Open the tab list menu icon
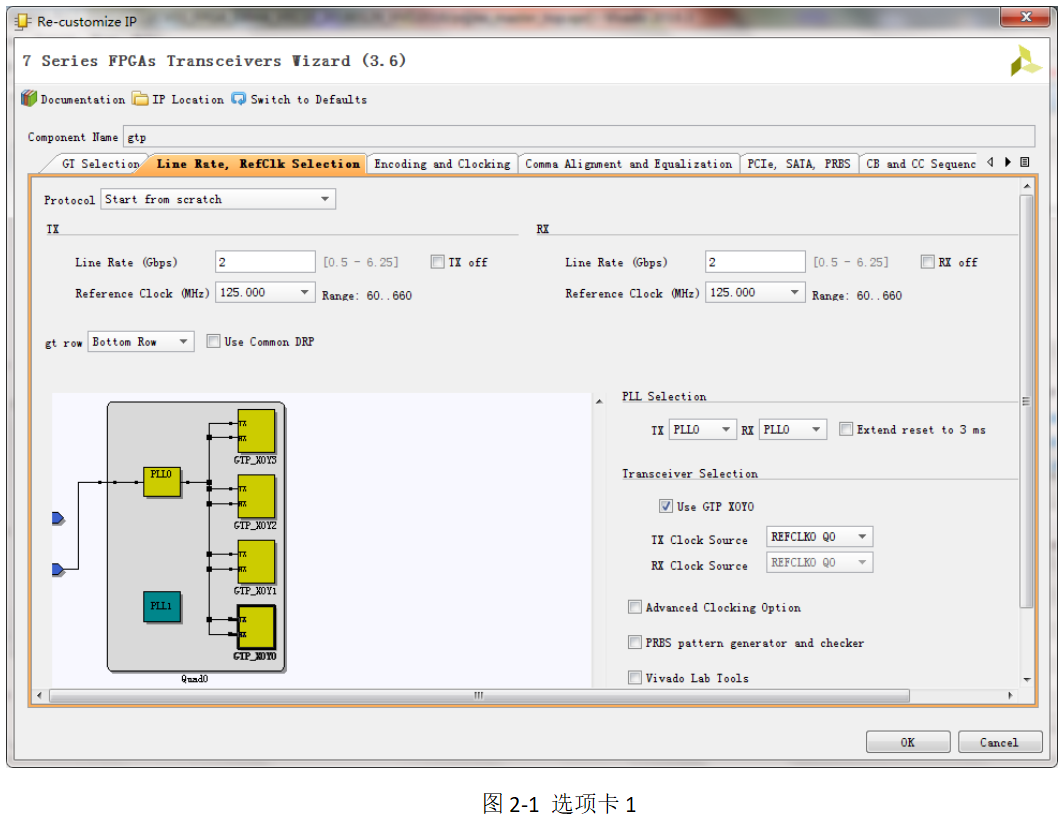This screenshot has width=1062, height=820. coord(1025,163)
